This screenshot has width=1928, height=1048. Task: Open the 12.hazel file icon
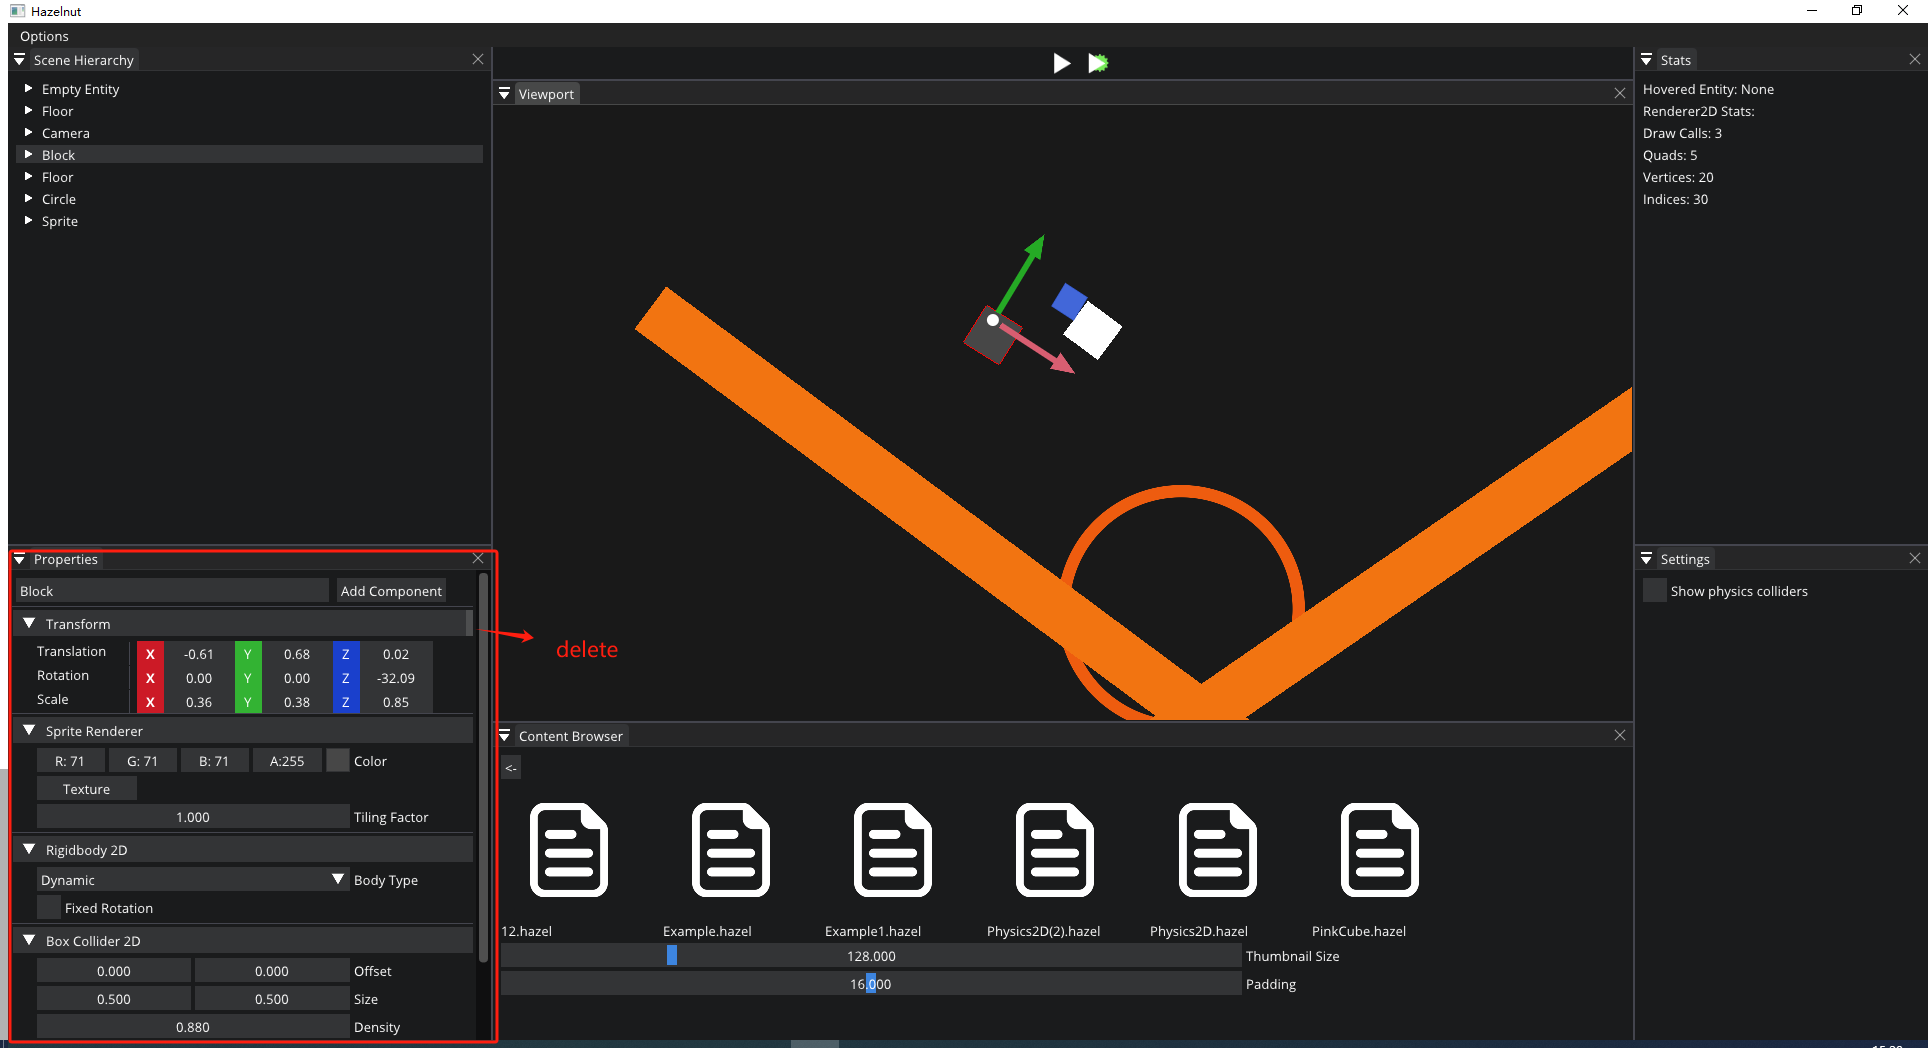click(x=569, y=850)
